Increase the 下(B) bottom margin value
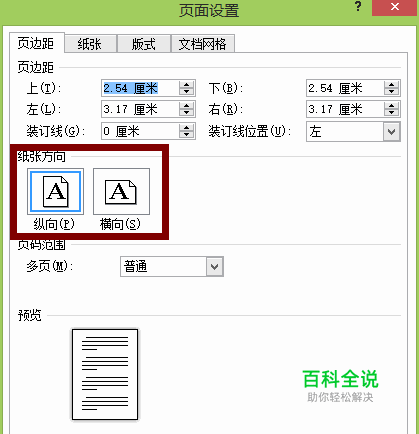419x434 pixels. (x=392, y=85)
